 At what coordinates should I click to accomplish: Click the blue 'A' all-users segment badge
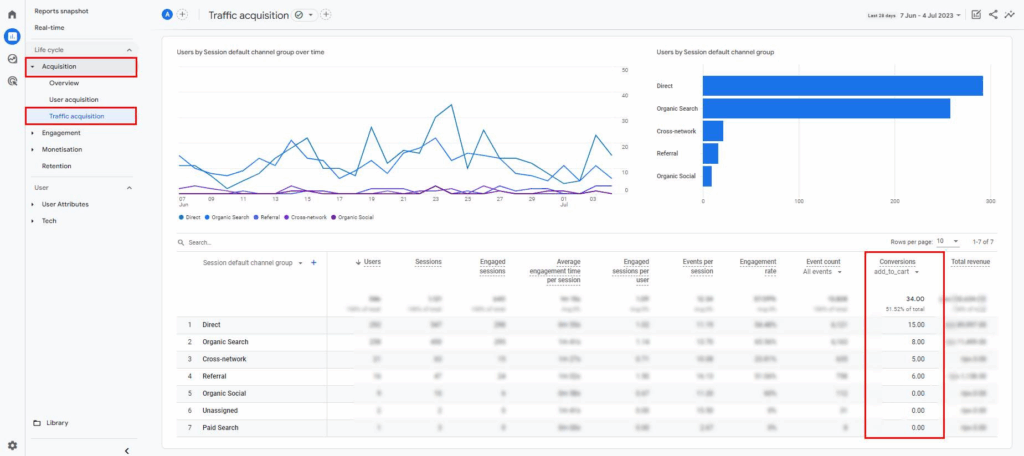pyautogui.click(x=167, y=15)
